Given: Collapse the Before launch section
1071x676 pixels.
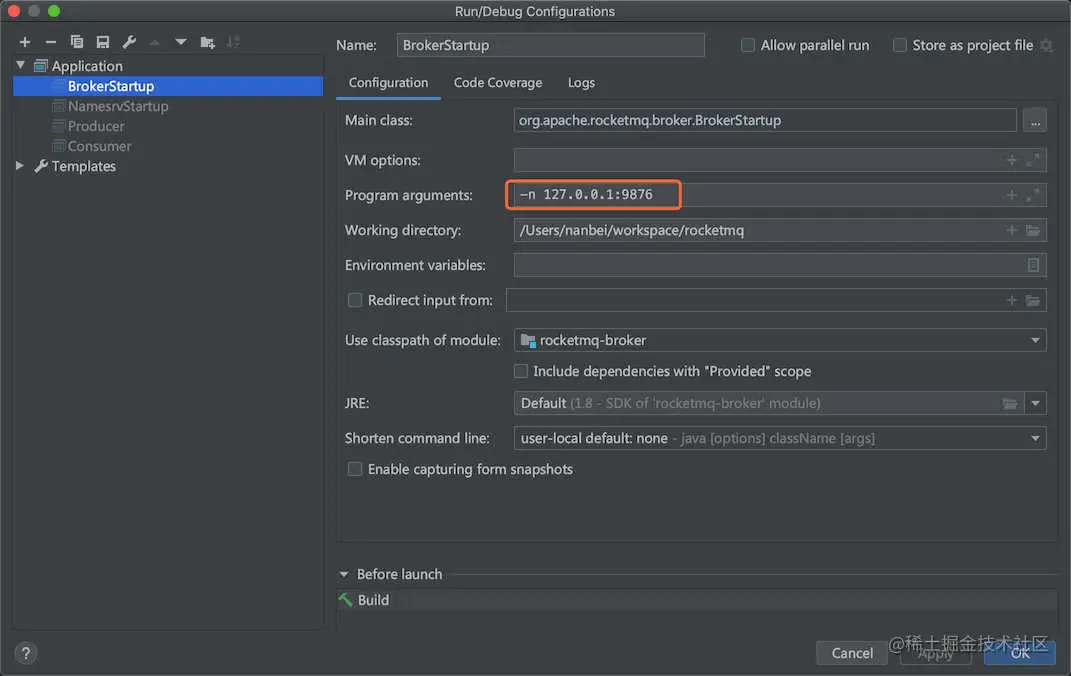Looking at the screenshot, I should coord(344,574).
